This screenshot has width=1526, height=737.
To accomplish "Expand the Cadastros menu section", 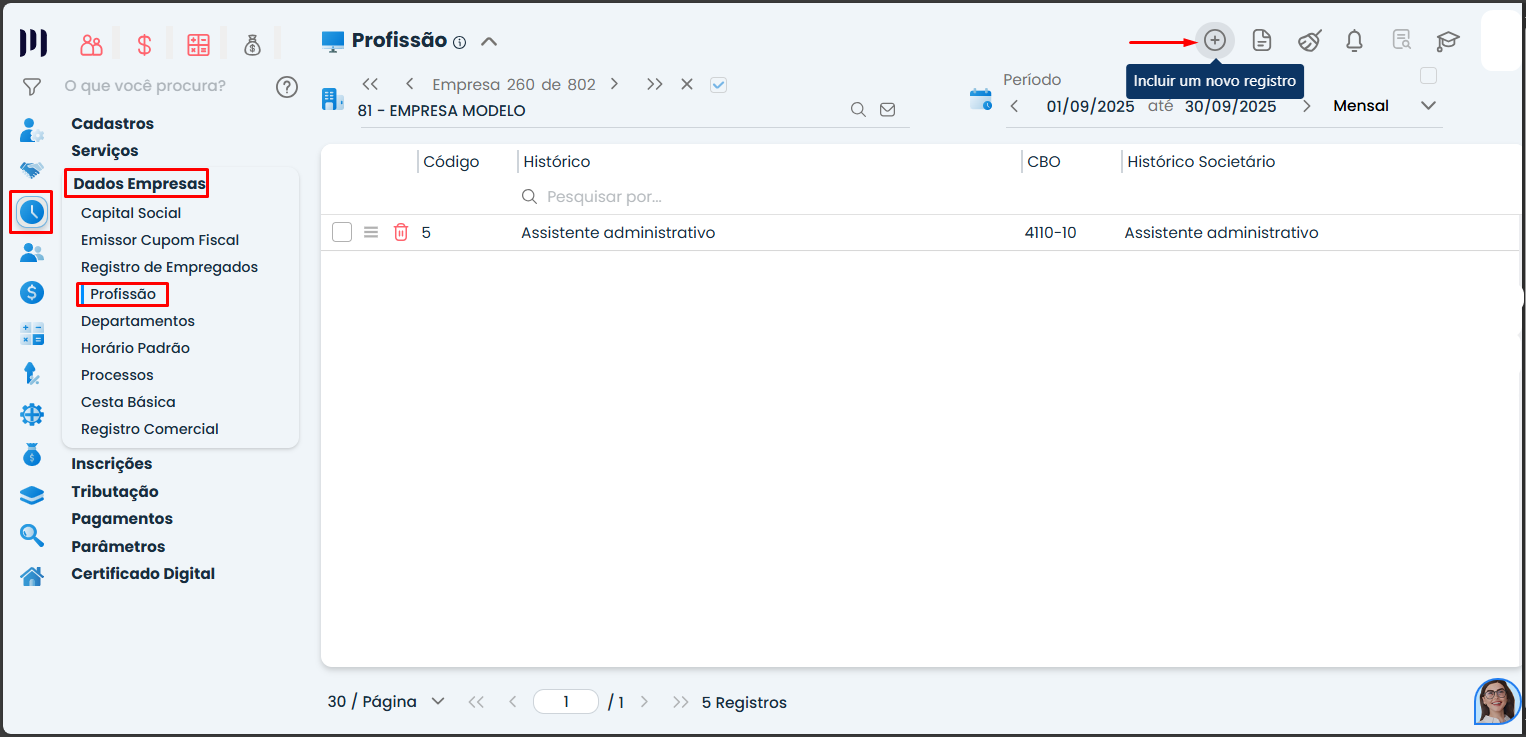I will pyautogui.click(x=113, y=124).
